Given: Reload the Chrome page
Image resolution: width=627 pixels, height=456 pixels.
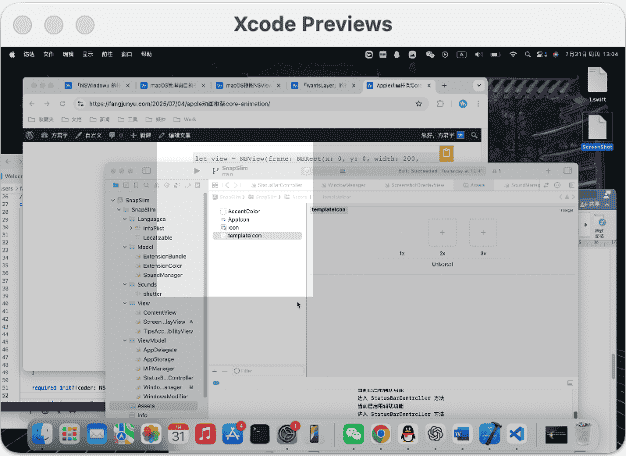Looking at the screenshot, I should coord(62,104).
